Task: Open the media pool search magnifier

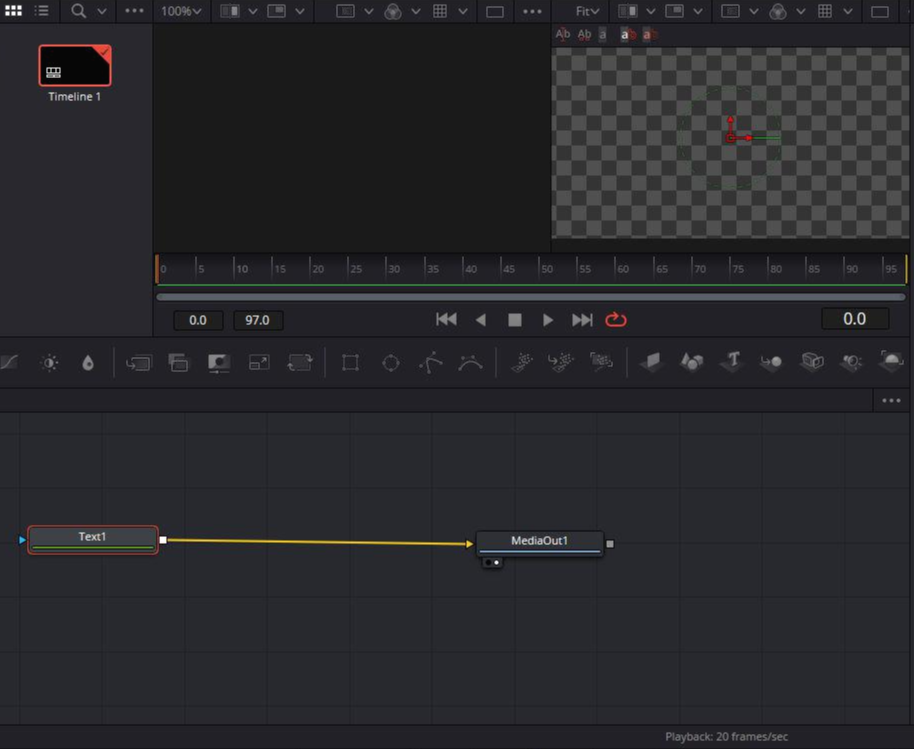Action: tap(78, 11)
